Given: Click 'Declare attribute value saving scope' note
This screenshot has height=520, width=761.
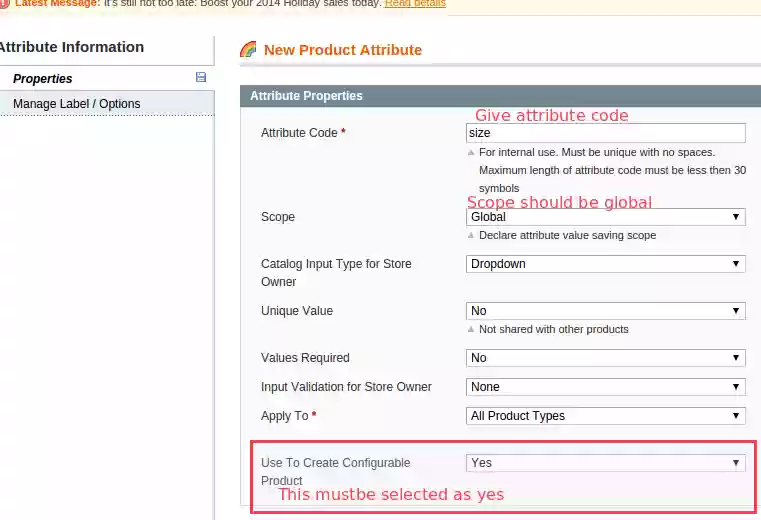Looking at the screenshot, I should tap(567, 235).
